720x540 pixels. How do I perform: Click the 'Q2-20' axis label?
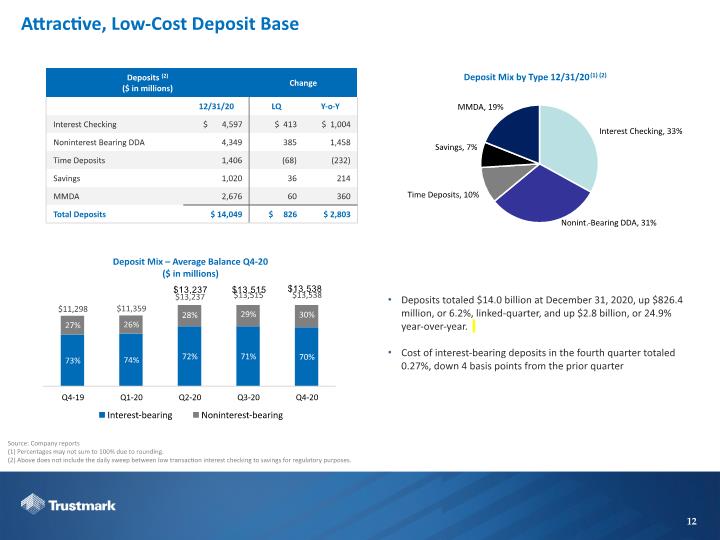click(190, 397)
